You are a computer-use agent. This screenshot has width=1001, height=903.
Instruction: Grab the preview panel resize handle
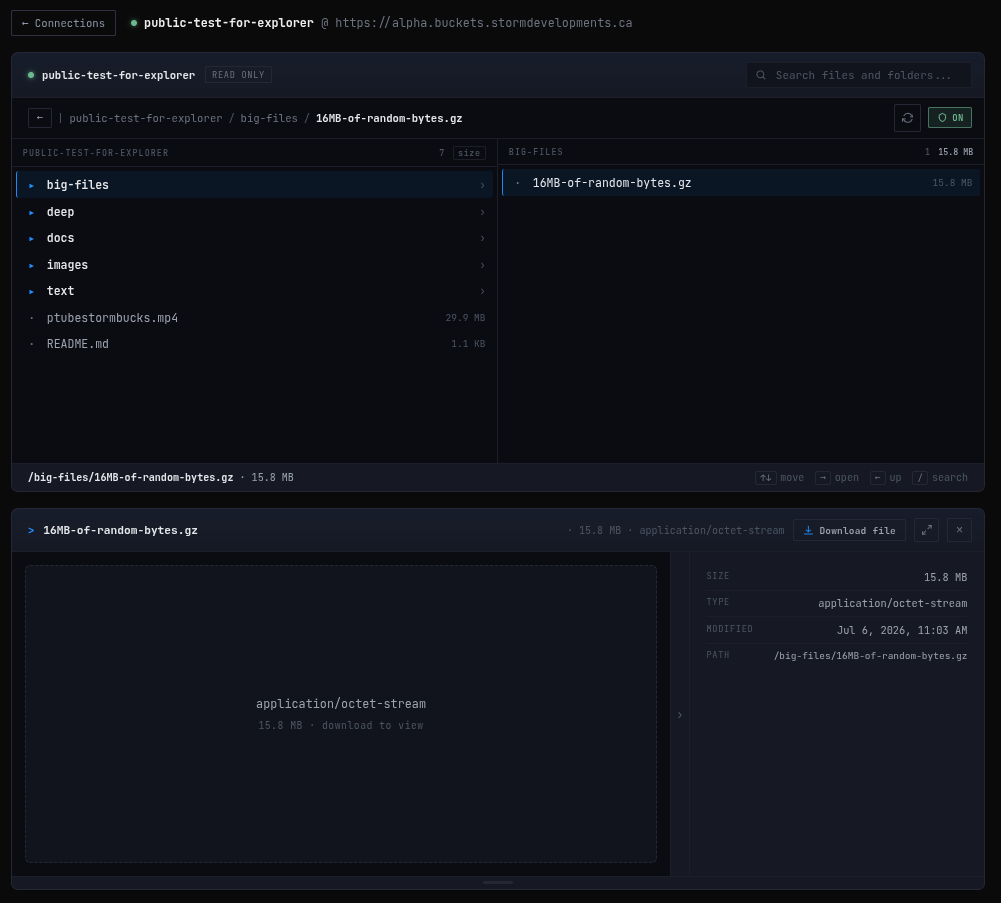498,883
